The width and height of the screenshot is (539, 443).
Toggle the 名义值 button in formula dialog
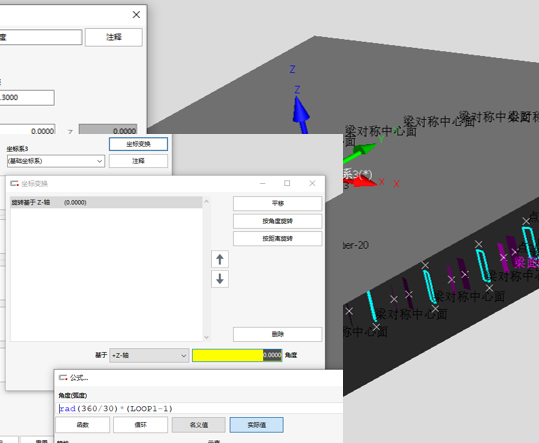click(199, 425)
